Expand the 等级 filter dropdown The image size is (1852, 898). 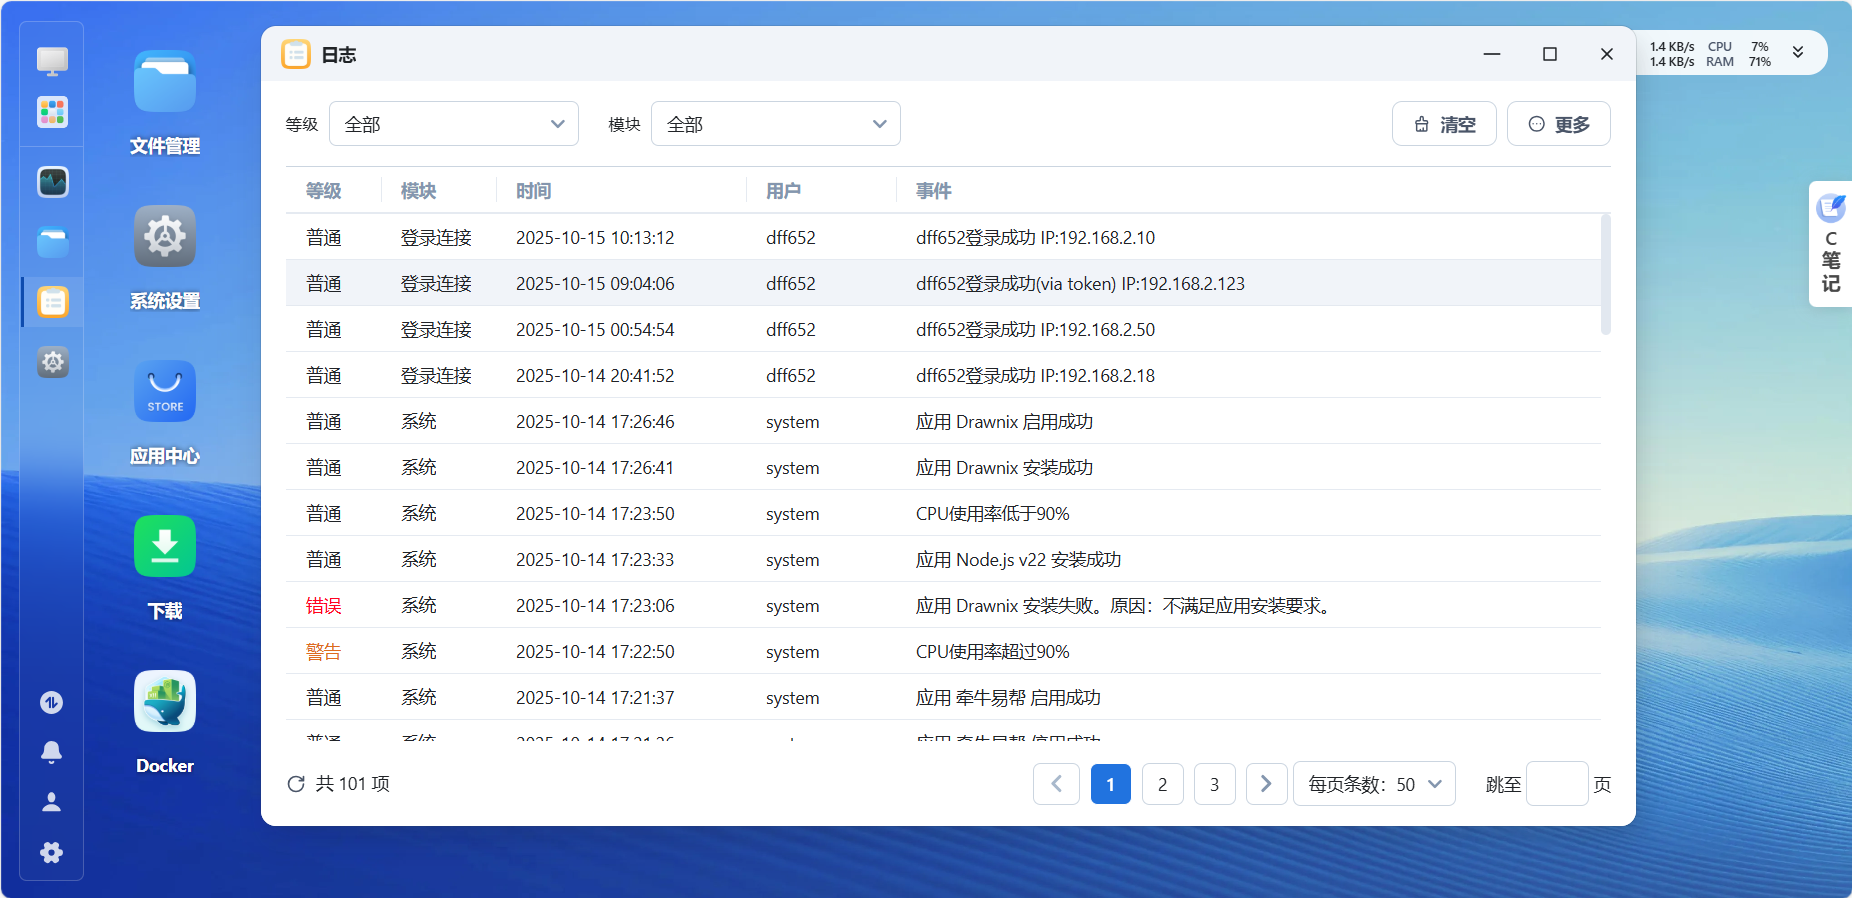coord(454,124)
